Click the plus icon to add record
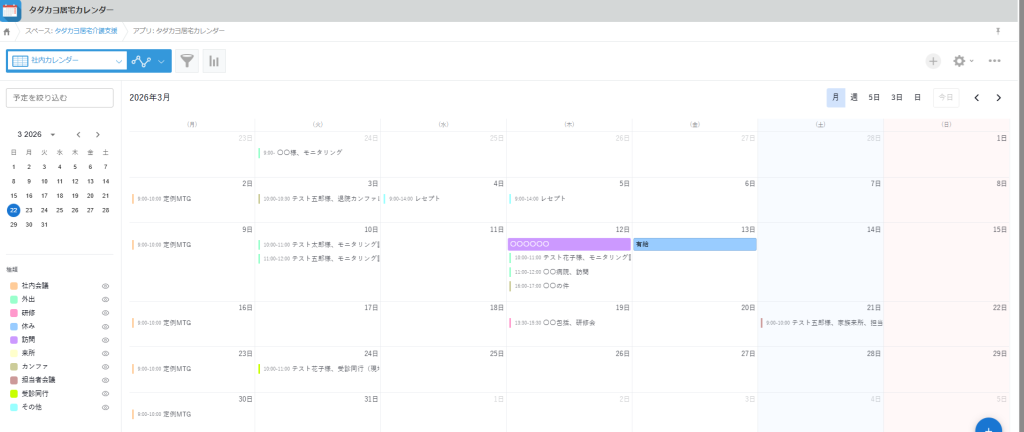Screen dimensions: 1024x432 coord(933,61)
